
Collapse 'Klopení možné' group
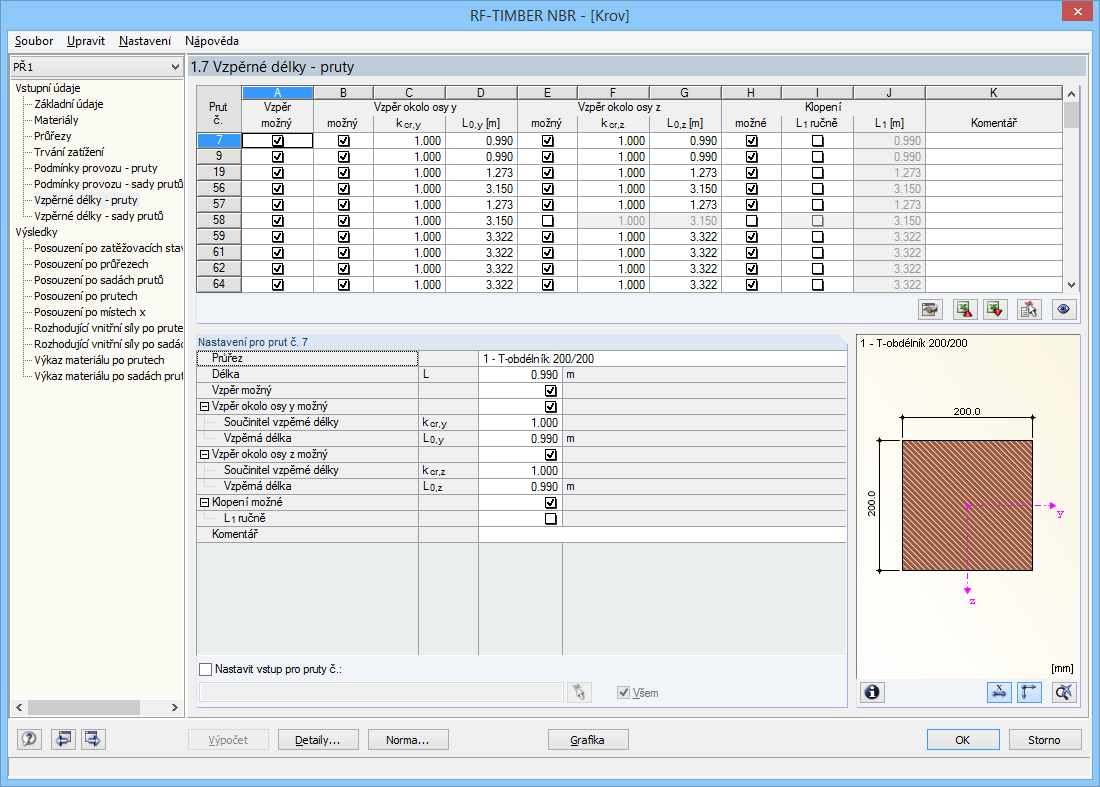coord(204,503)
